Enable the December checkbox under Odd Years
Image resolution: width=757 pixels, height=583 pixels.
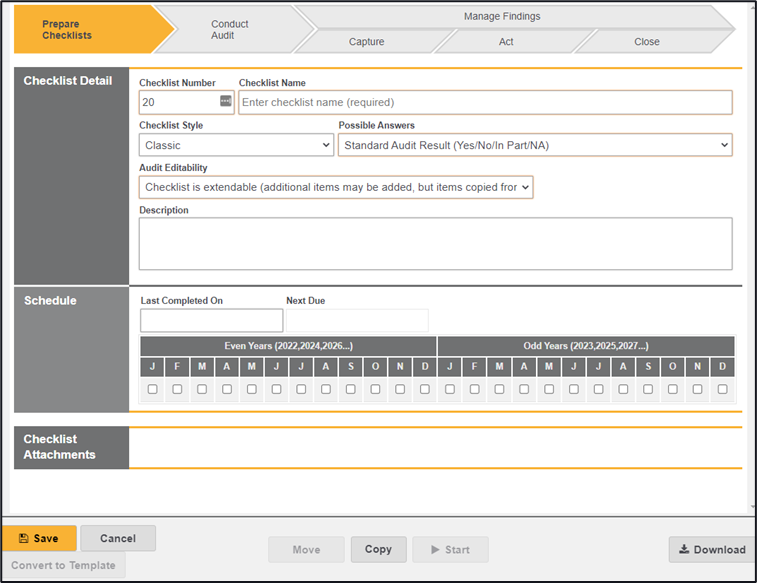(x=722, y=389)
